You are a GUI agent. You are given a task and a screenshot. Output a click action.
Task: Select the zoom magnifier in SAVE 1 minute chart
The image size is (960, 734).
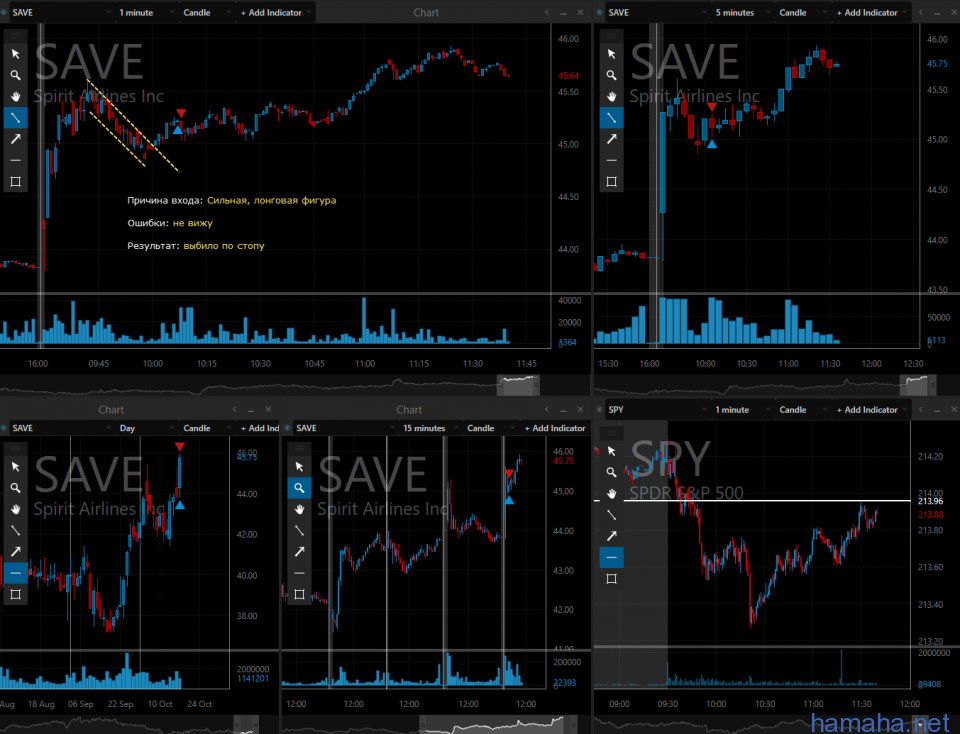click(x=15, y=75)
